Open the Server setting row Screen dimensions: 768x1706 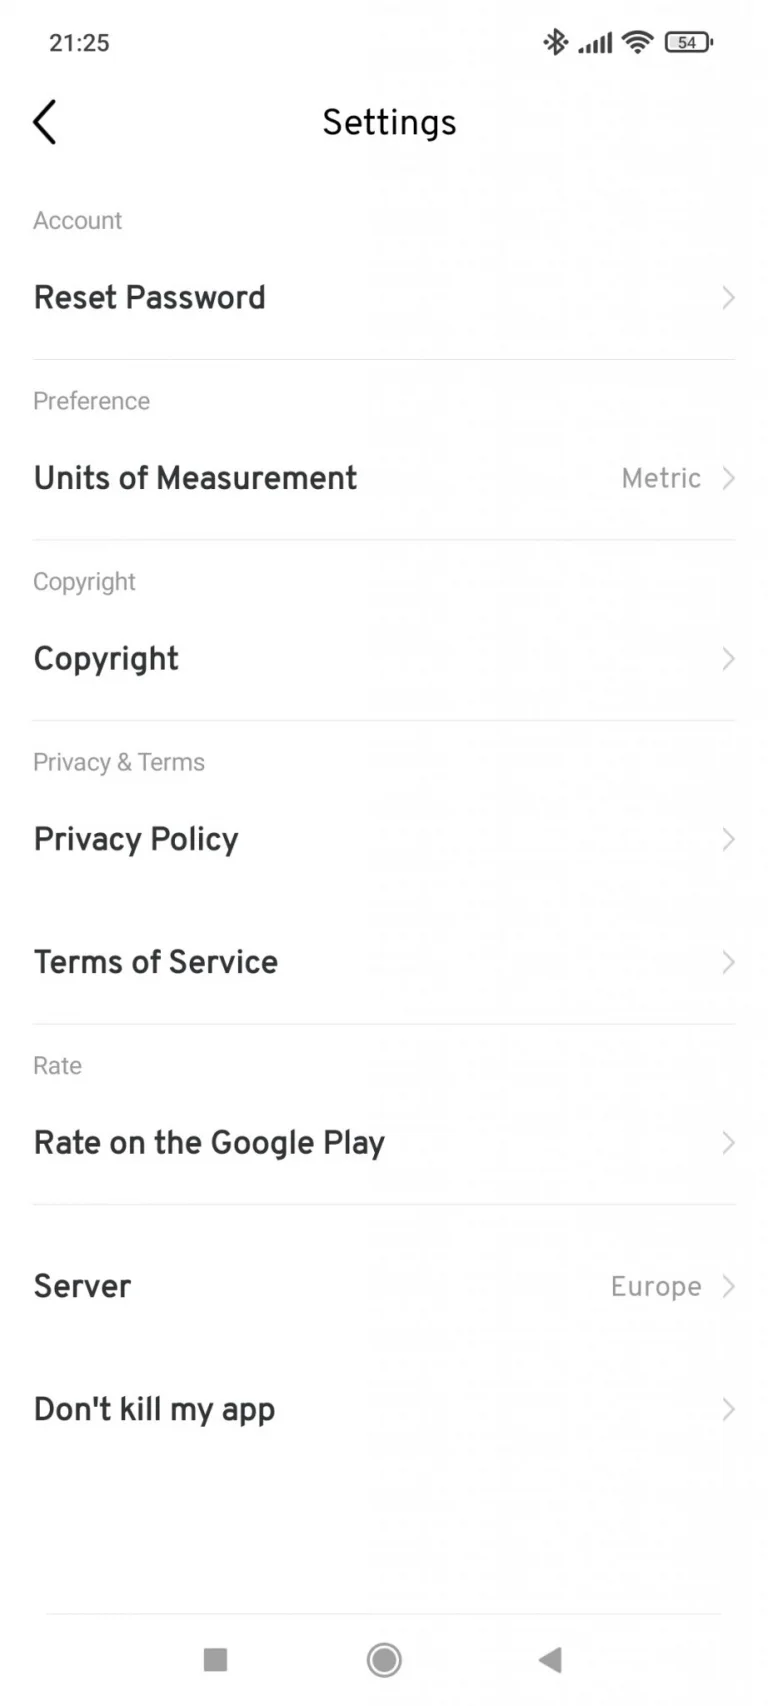(384, 1286)
